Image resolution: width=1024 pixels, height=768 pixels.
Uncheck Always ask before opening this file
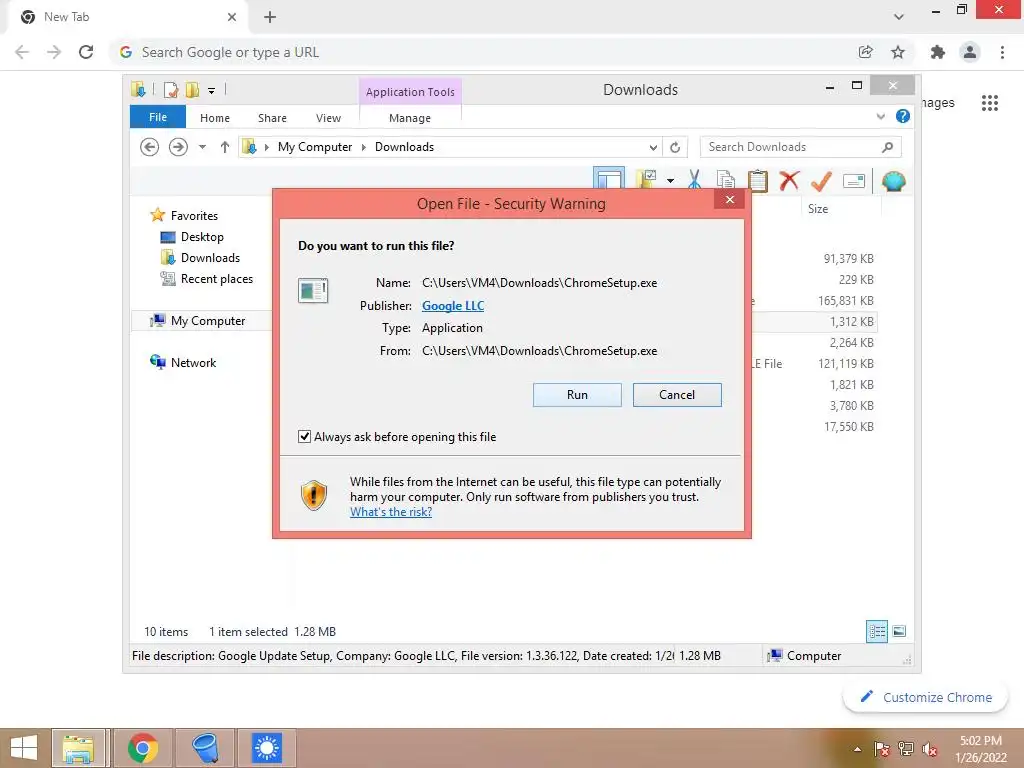(304, 436)
